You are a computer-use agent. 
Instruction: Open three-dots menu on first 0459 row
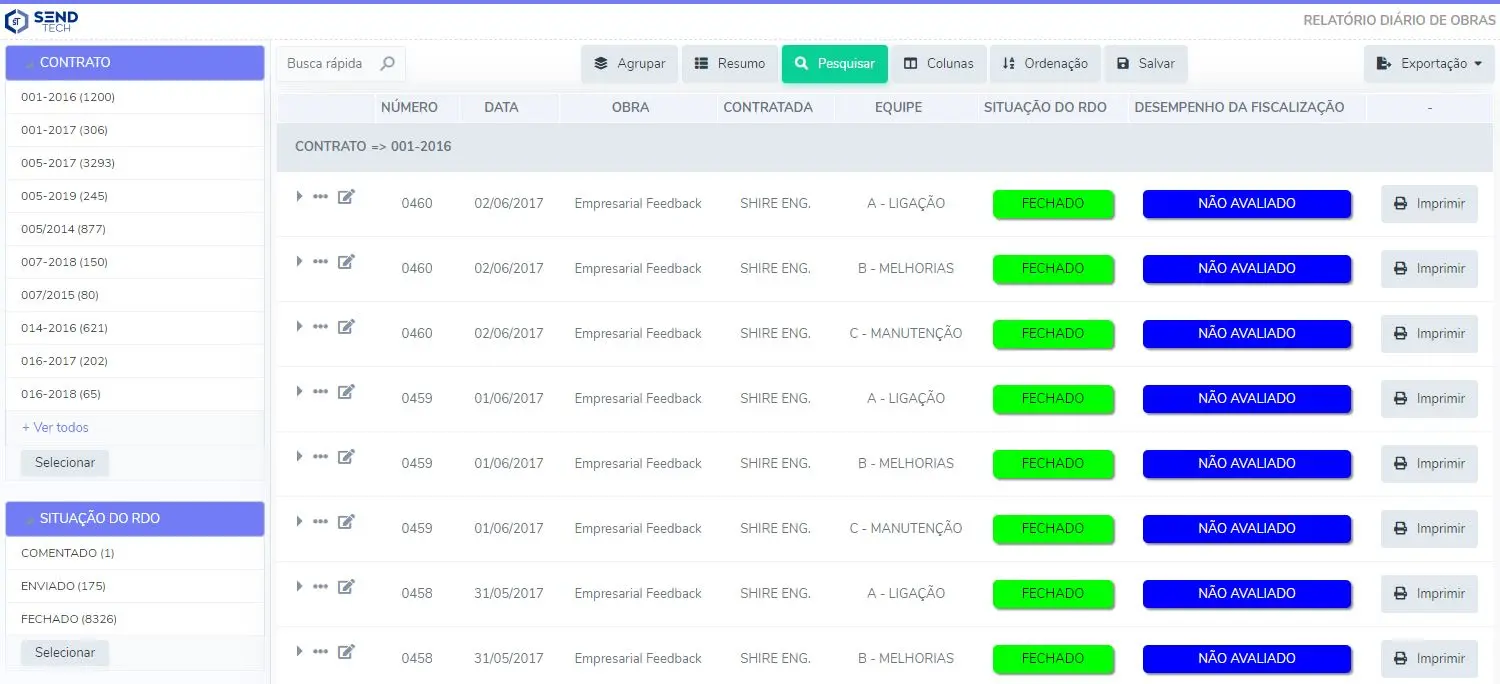320,392
